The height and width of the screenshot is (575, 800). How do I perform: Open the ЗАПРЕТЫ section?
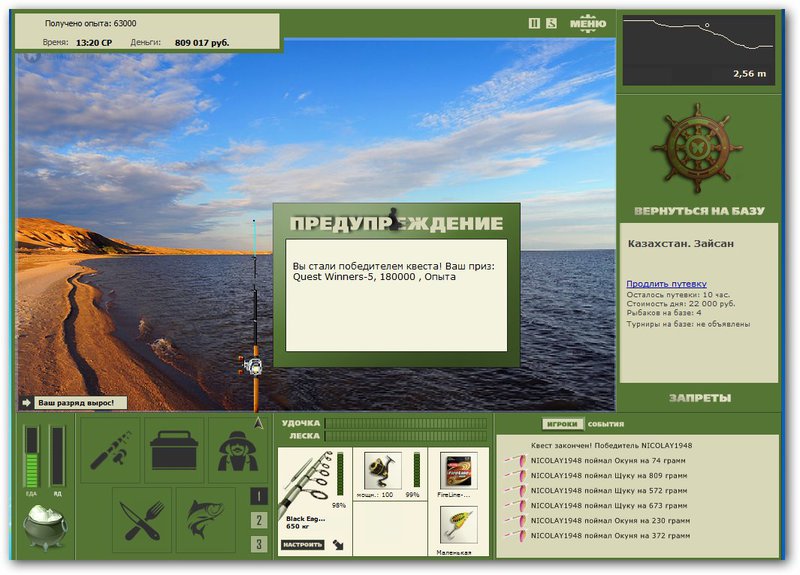click(699, 398)
